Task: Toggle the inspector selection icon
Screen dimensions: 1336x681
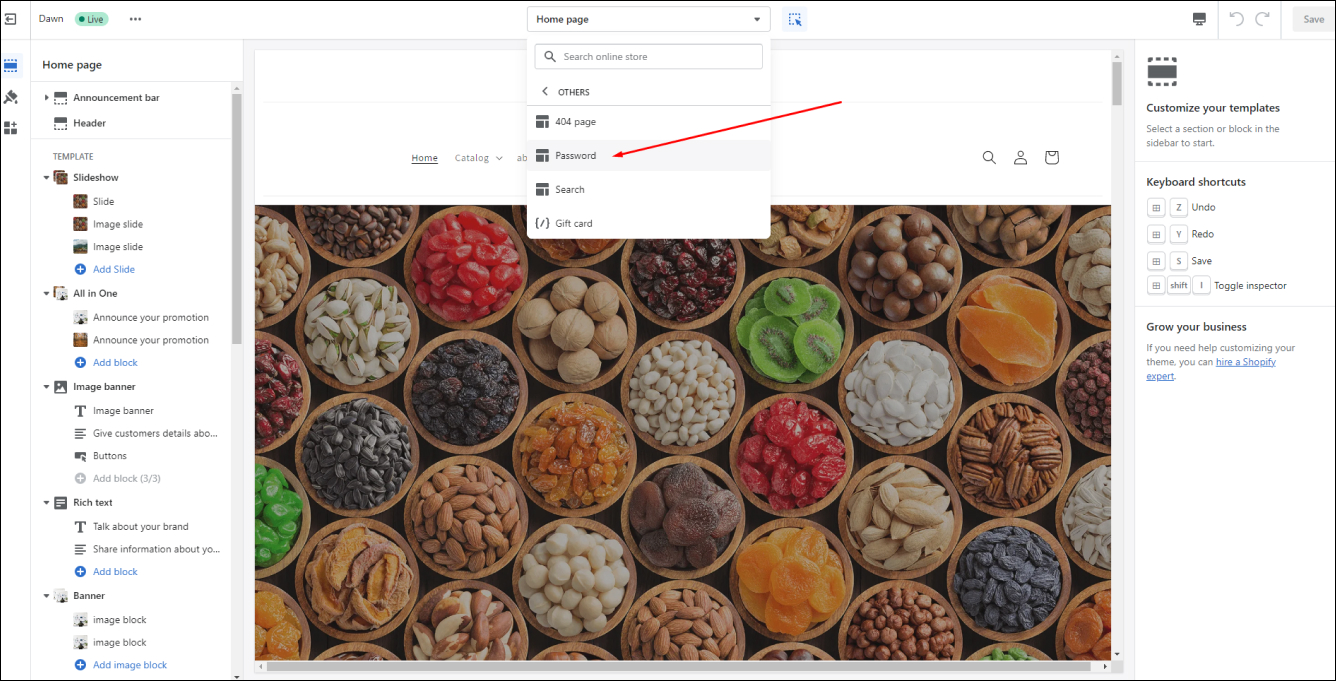Action: point(795,19)
